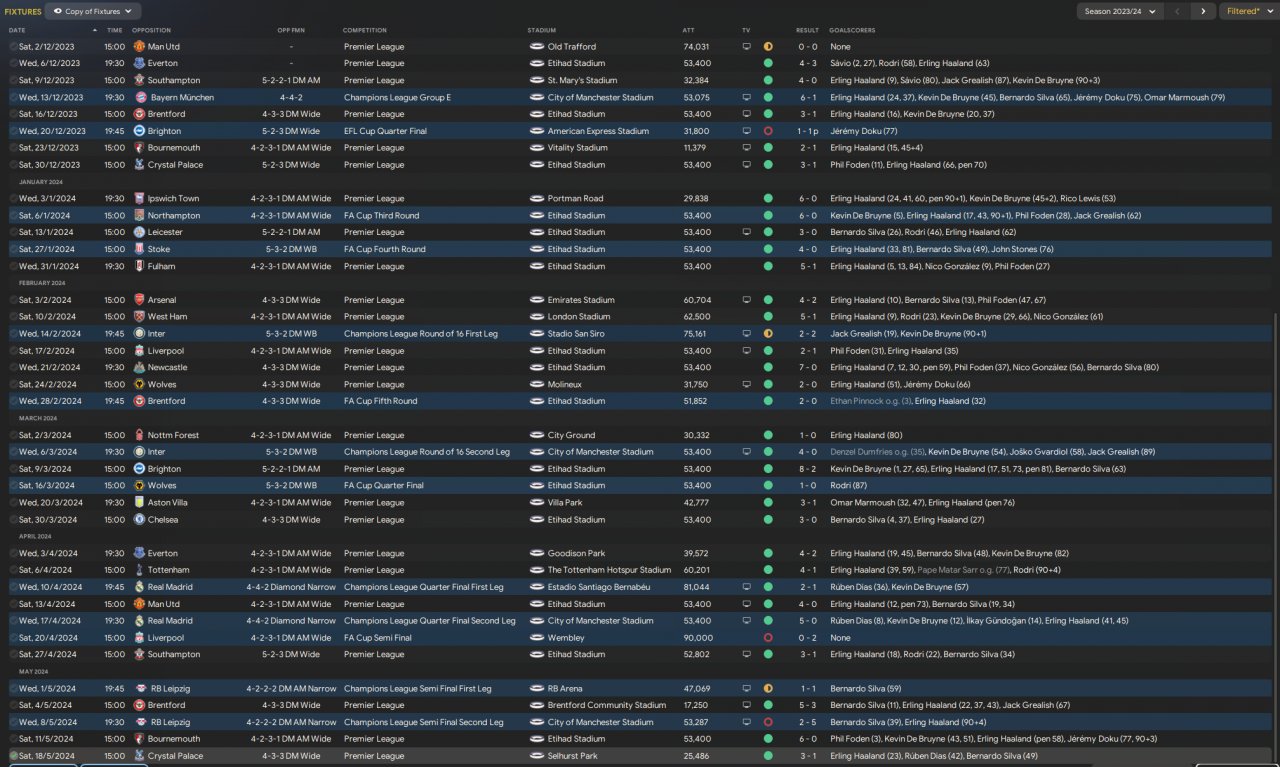Click the Time column header
The image size is (1280, 767).
pyautogui.click(x=115, y=30)
